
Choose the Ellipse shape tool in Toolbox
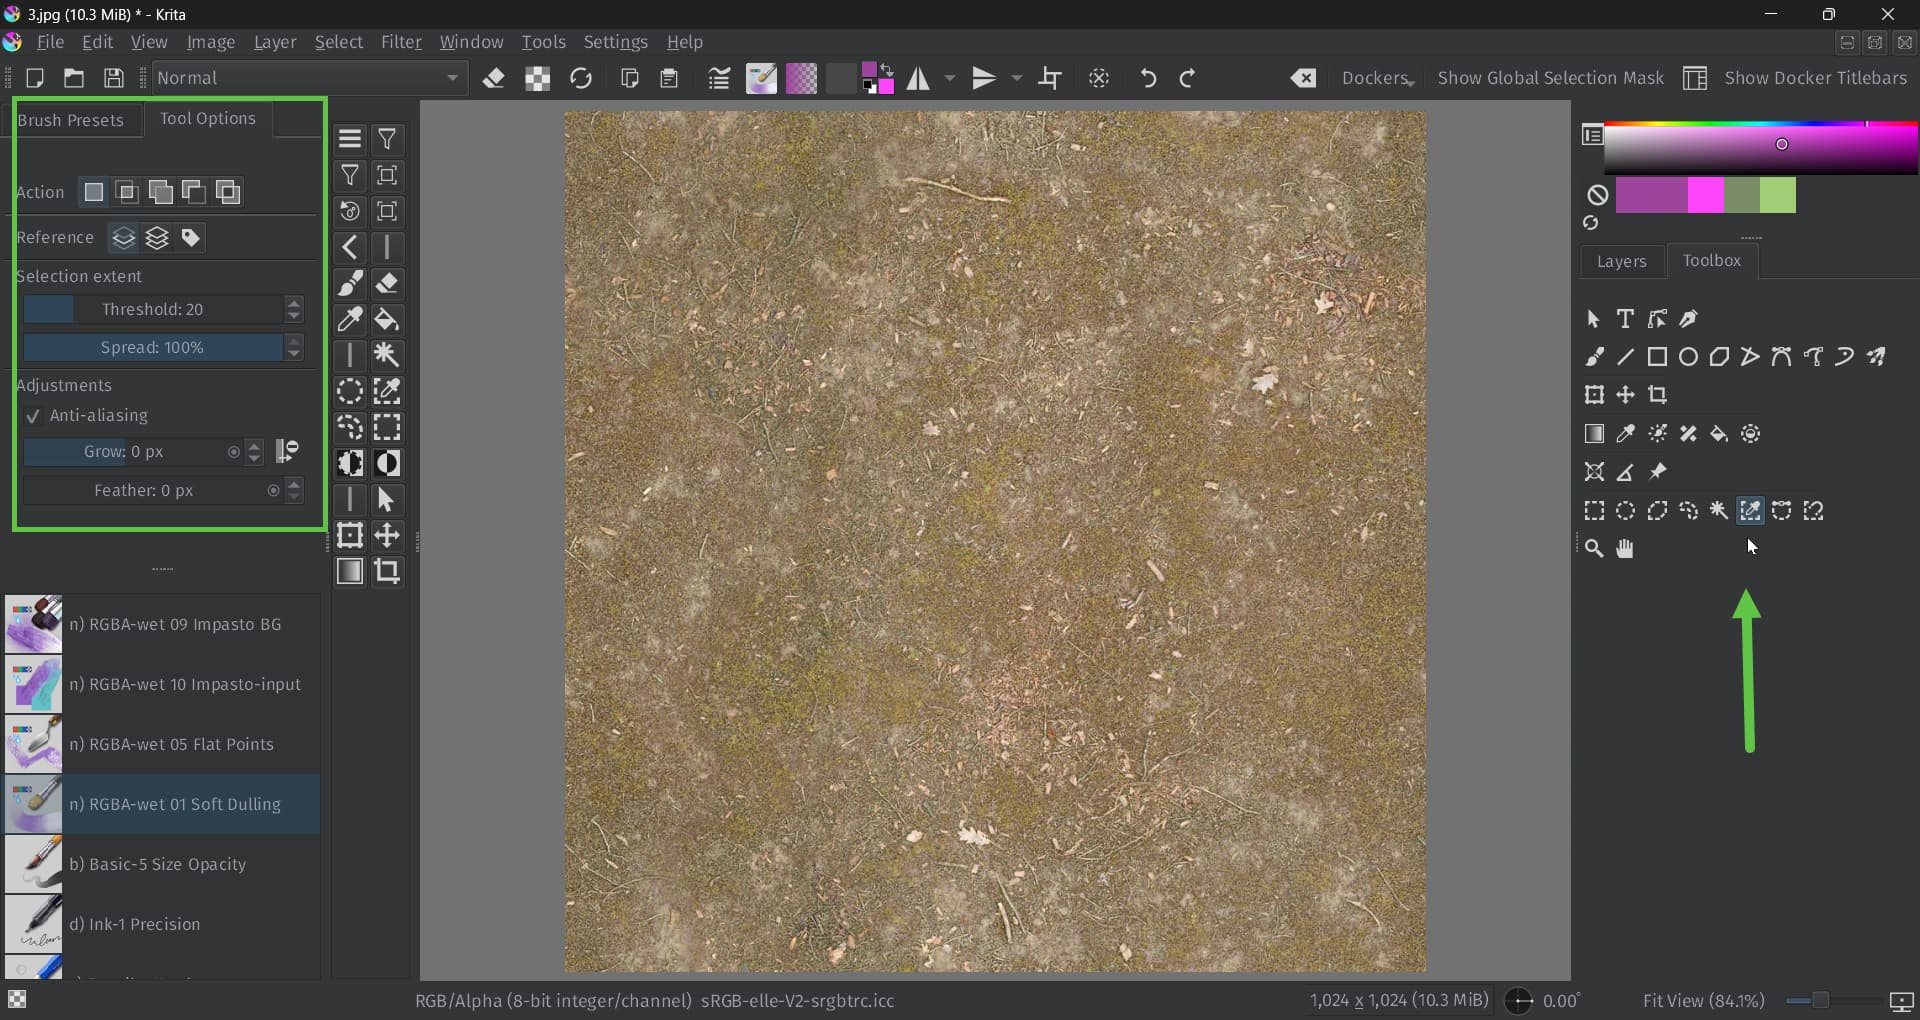click(1688, 357)
